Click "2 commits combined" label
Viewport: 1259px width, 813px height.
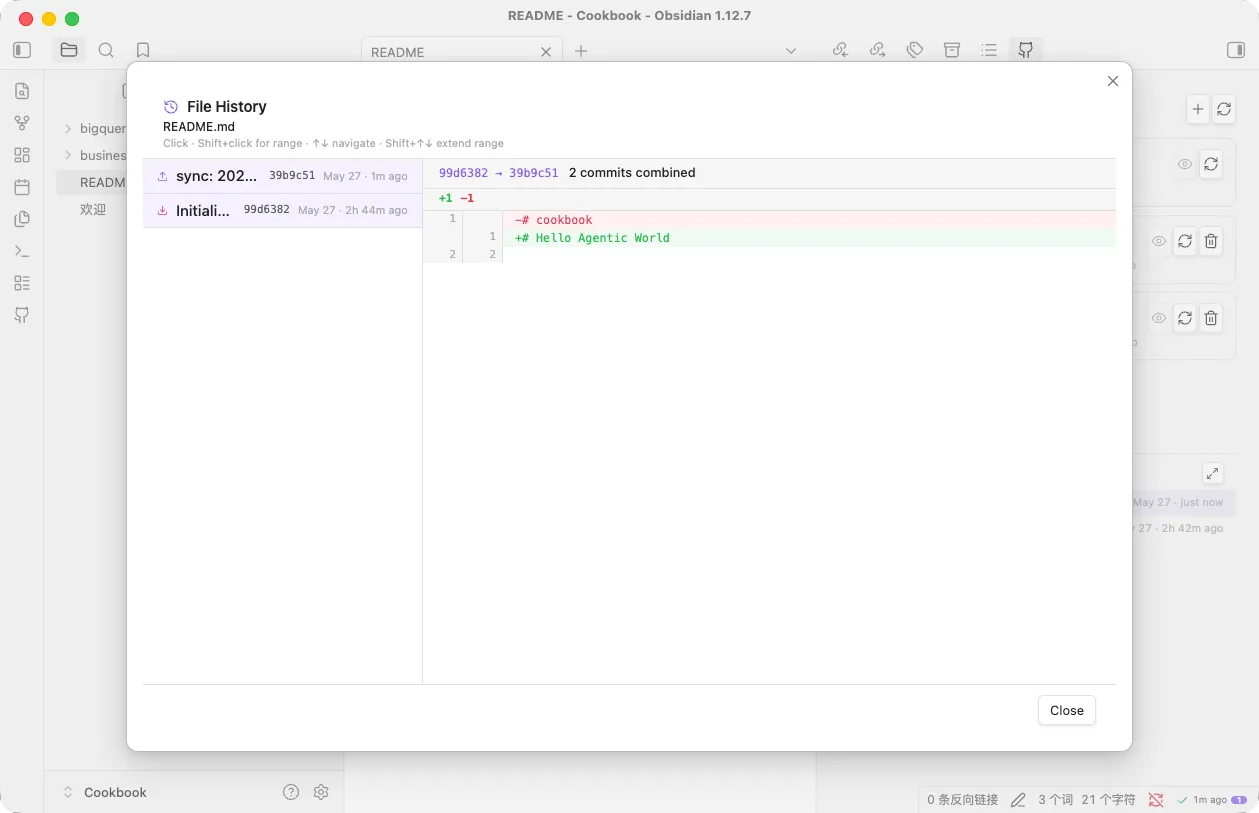632,173
